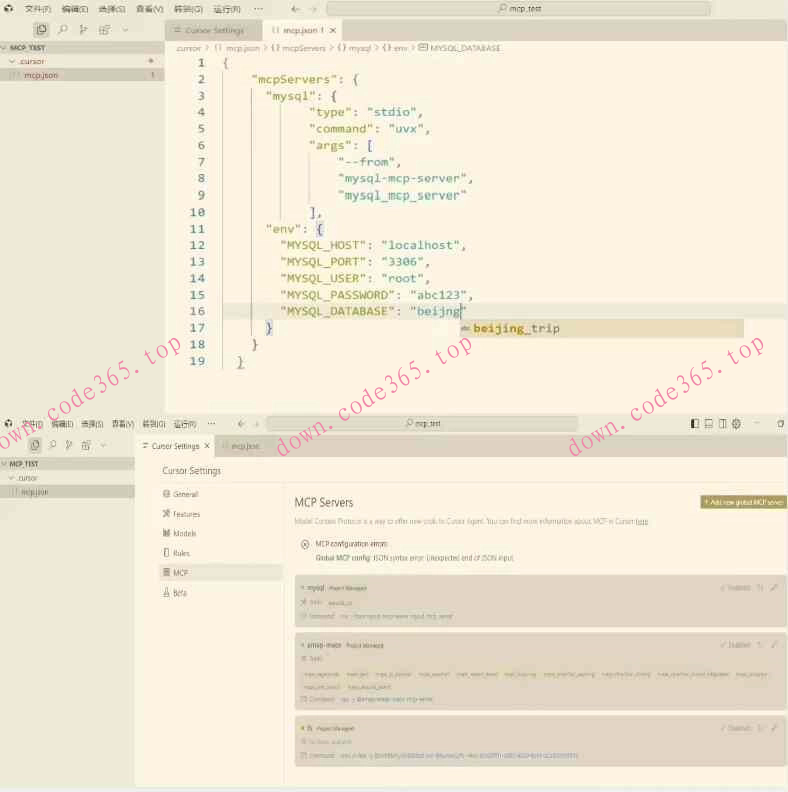Switch to Cursor Settings tab in top window
Screen dimensions: 788x792
pyautogui.click(x=212, y=30)
